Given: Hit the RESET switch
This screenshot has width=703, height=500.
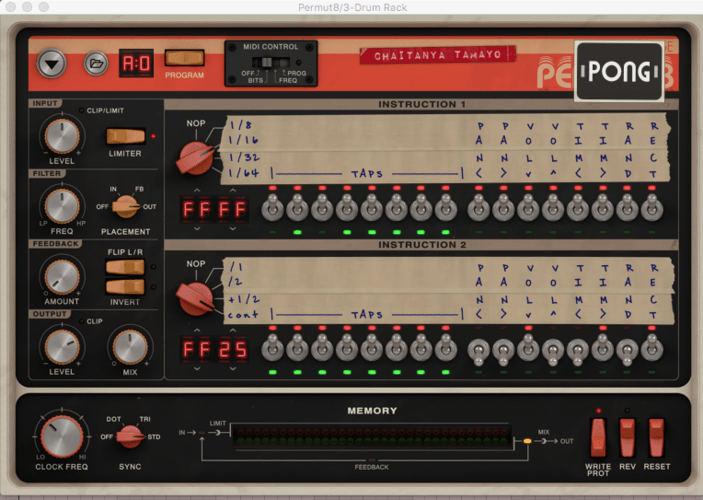Looking at the screenshot, I should coord(656,437).
